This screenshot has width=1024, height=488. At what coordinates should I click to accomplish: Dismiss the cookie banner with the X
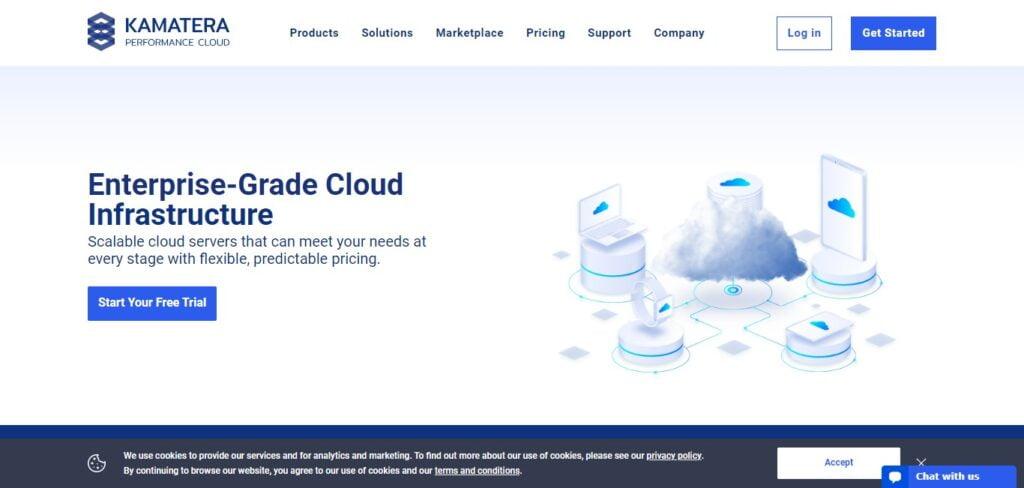[x=921, y=463]
